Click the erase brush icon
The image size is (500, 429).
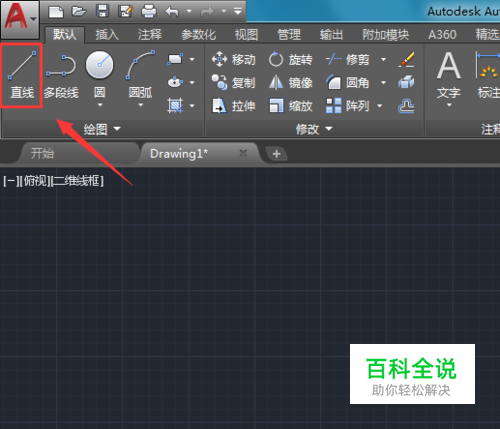[406, 59]
